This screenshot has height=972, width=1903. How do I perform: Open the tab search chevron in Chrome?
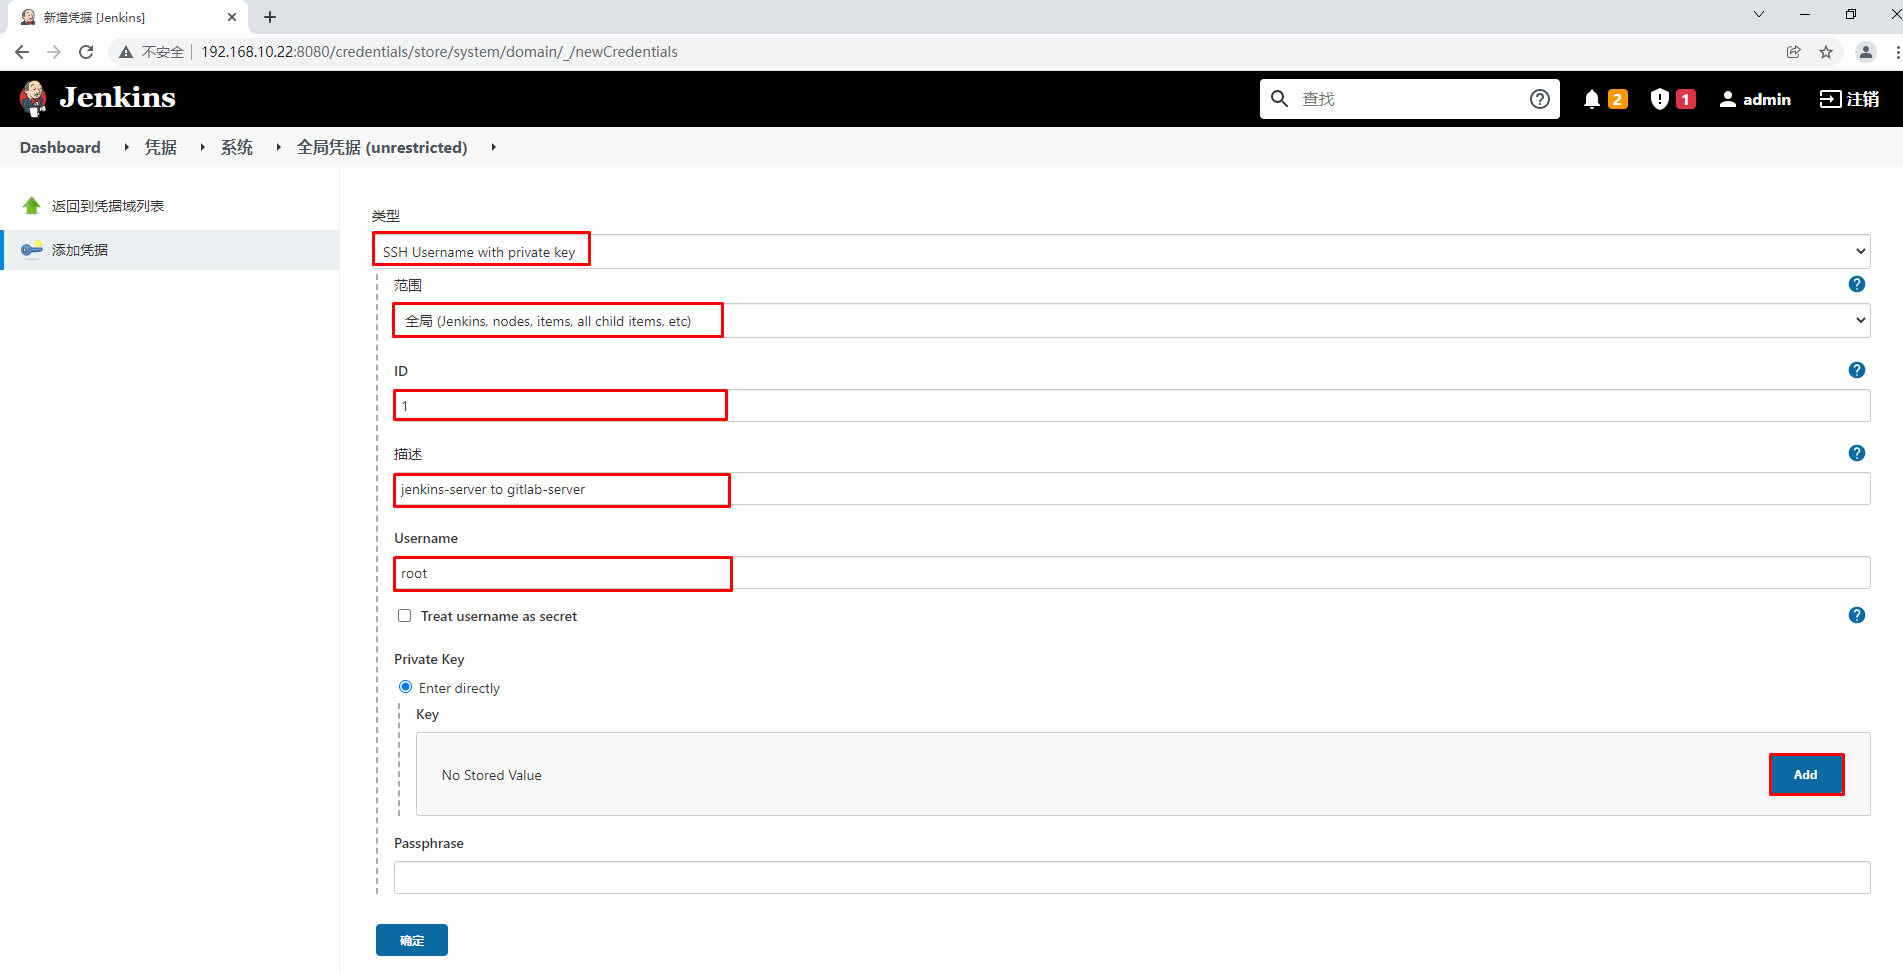click(1759, 14)
